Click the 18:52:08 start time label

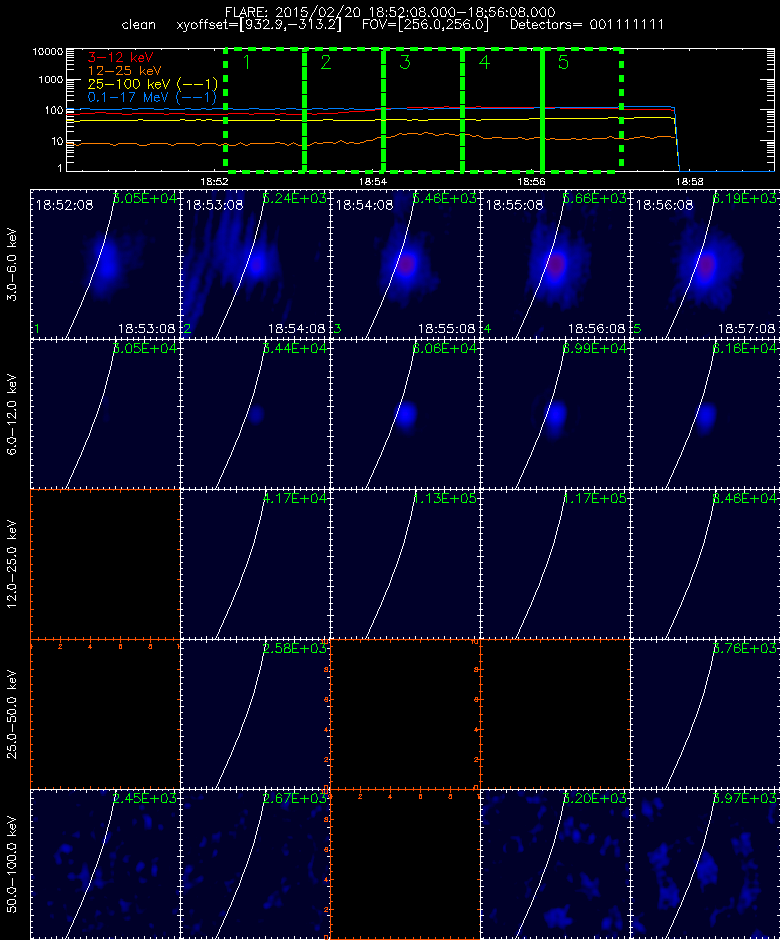pos(64,205)
